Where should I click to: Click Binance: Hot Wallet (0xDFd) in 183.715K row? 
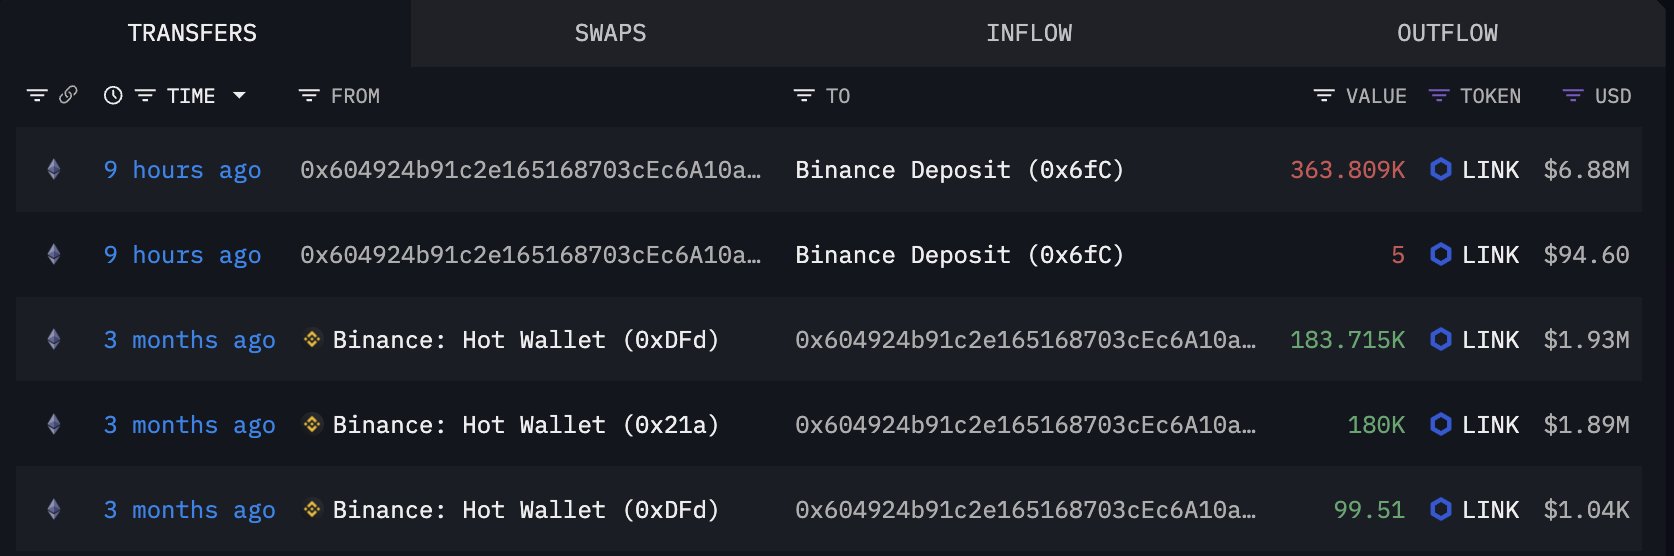click(x=525, y=340)
